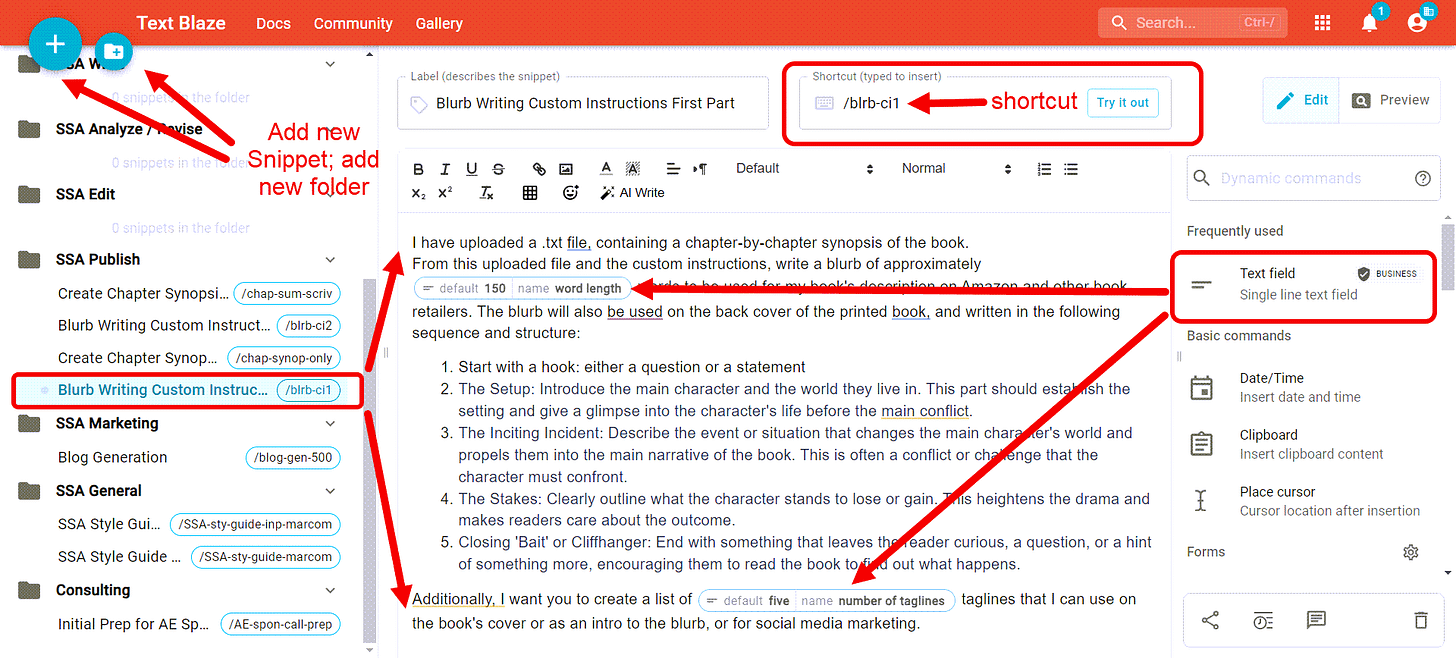The image size is (1456, 658).
Task: Switch to Preview mode
Action: pos(1391,100)
